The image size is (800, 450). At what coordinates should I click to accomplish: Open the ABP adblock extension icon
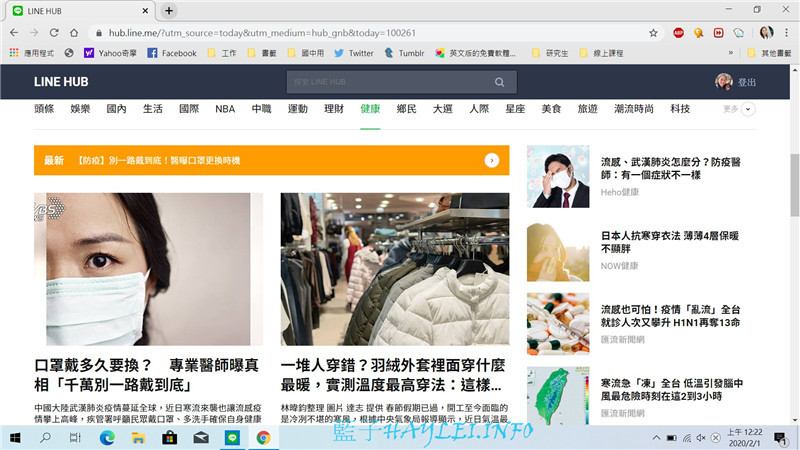[x=678, y=33]
